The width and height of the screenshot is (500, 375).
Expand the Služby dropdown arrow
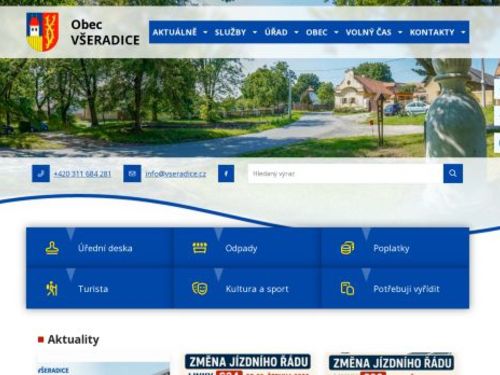click(255, 32)
